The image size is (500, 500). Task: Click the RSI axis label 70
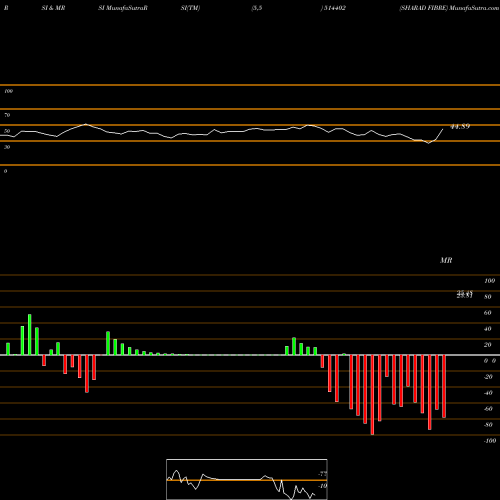click(7, 115)
